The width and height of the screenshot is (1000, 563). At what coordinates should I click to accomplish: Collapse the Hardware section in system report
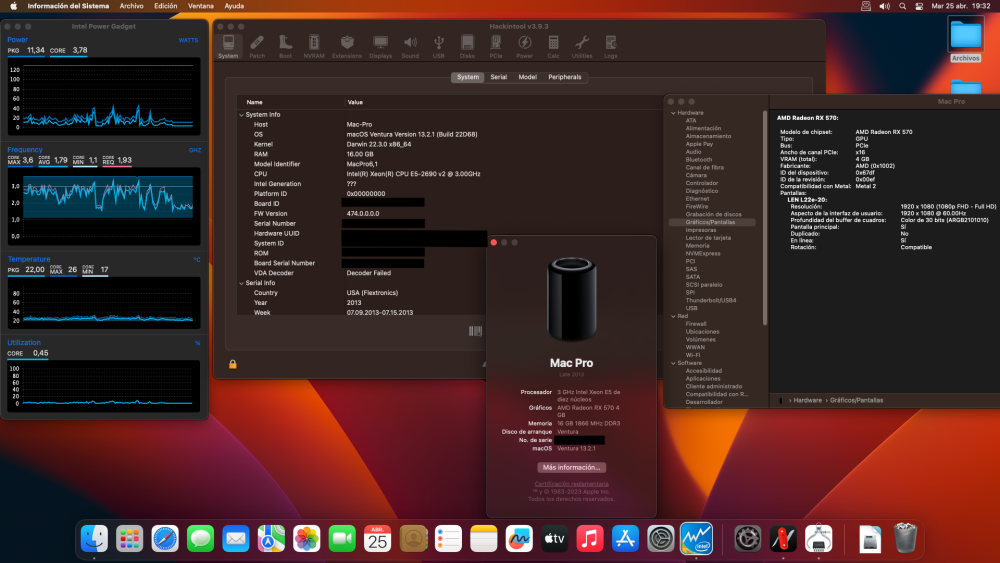click(x=673, y=113)
